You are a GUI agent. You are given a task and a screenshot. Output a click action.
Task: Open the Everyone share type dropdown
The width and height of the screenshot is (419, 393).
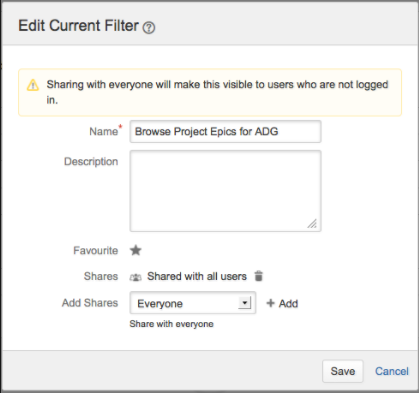193,303
